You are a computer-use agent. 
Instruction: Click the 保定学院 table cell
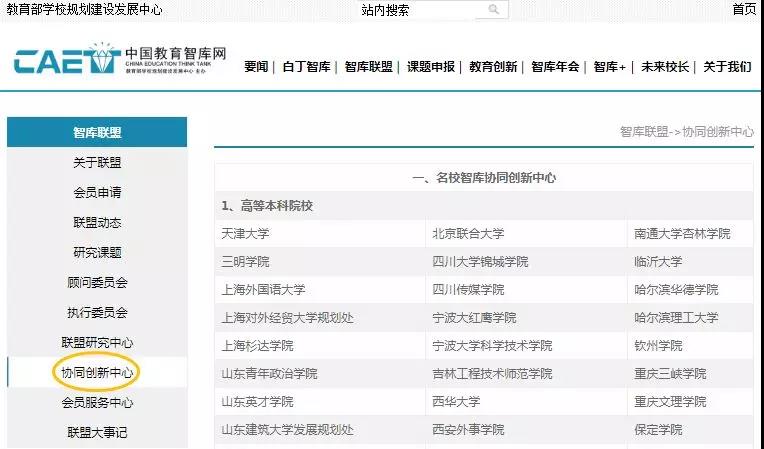click(x=690, y=430)
